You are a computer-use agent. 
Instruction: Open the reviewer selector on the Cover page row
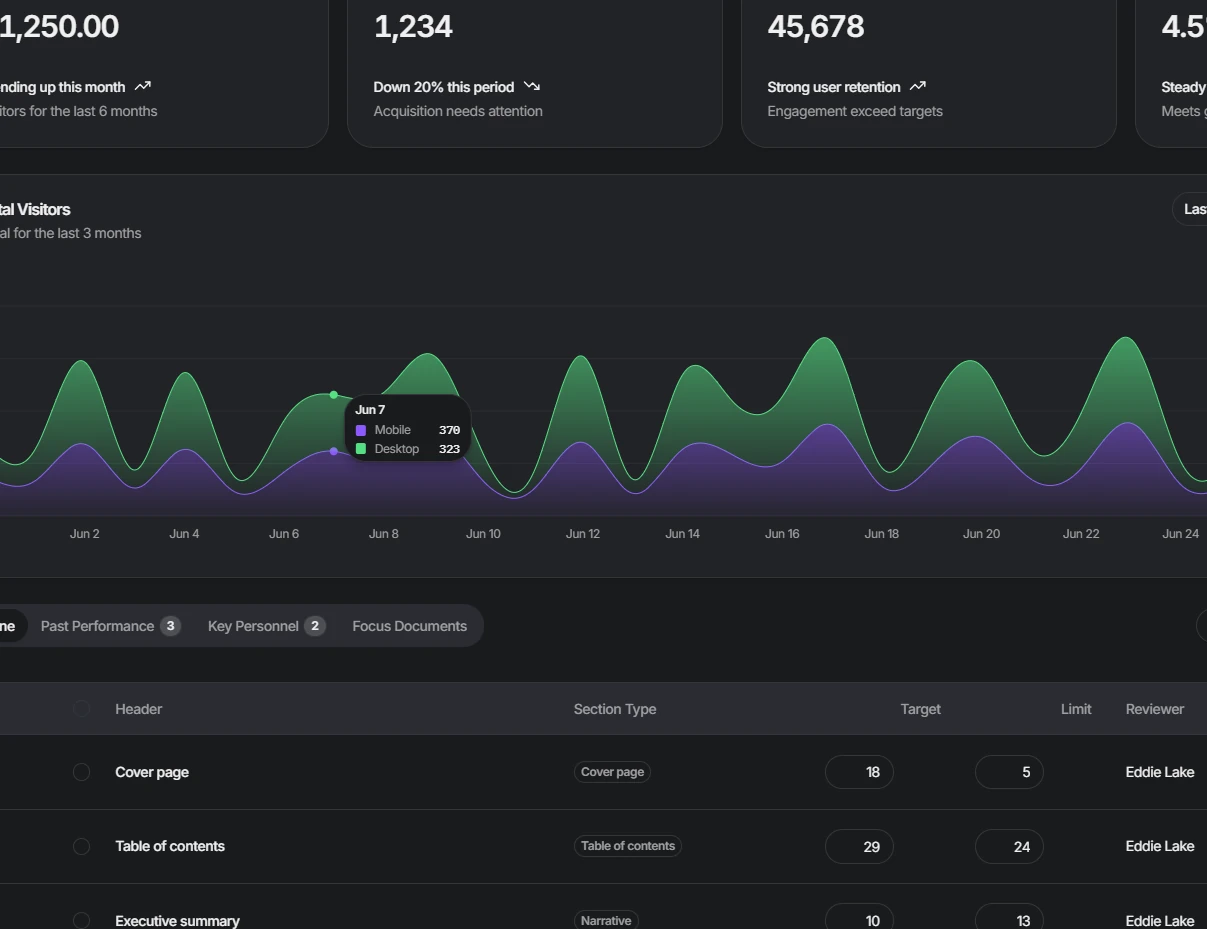point(1160,771)
